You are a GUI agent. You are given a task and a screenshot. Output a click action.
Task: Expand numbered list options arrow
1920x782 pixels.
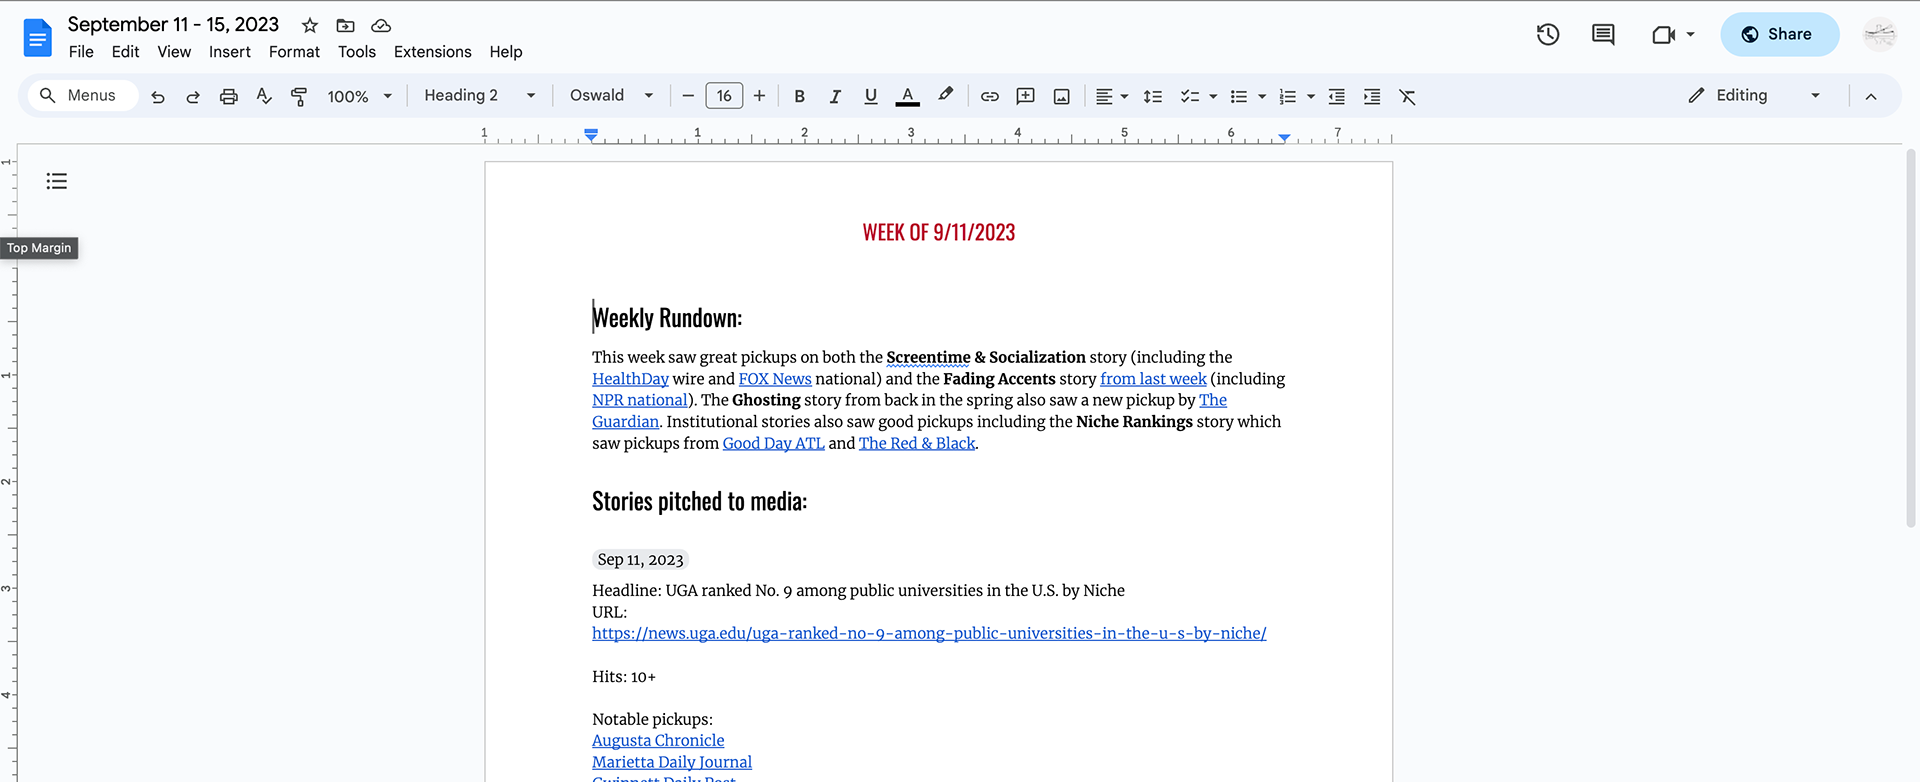[x=1311, y=97]
